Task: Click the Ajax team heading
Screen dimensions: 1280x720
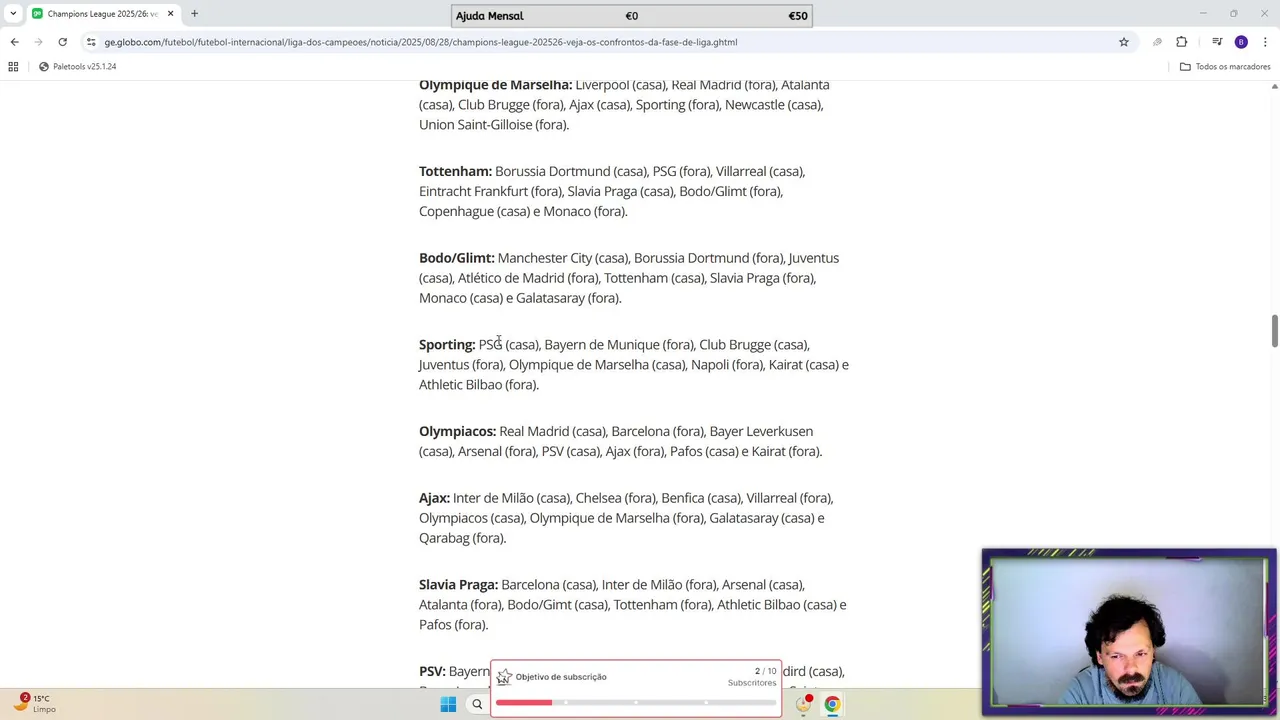Action: [x=434, y=498]
